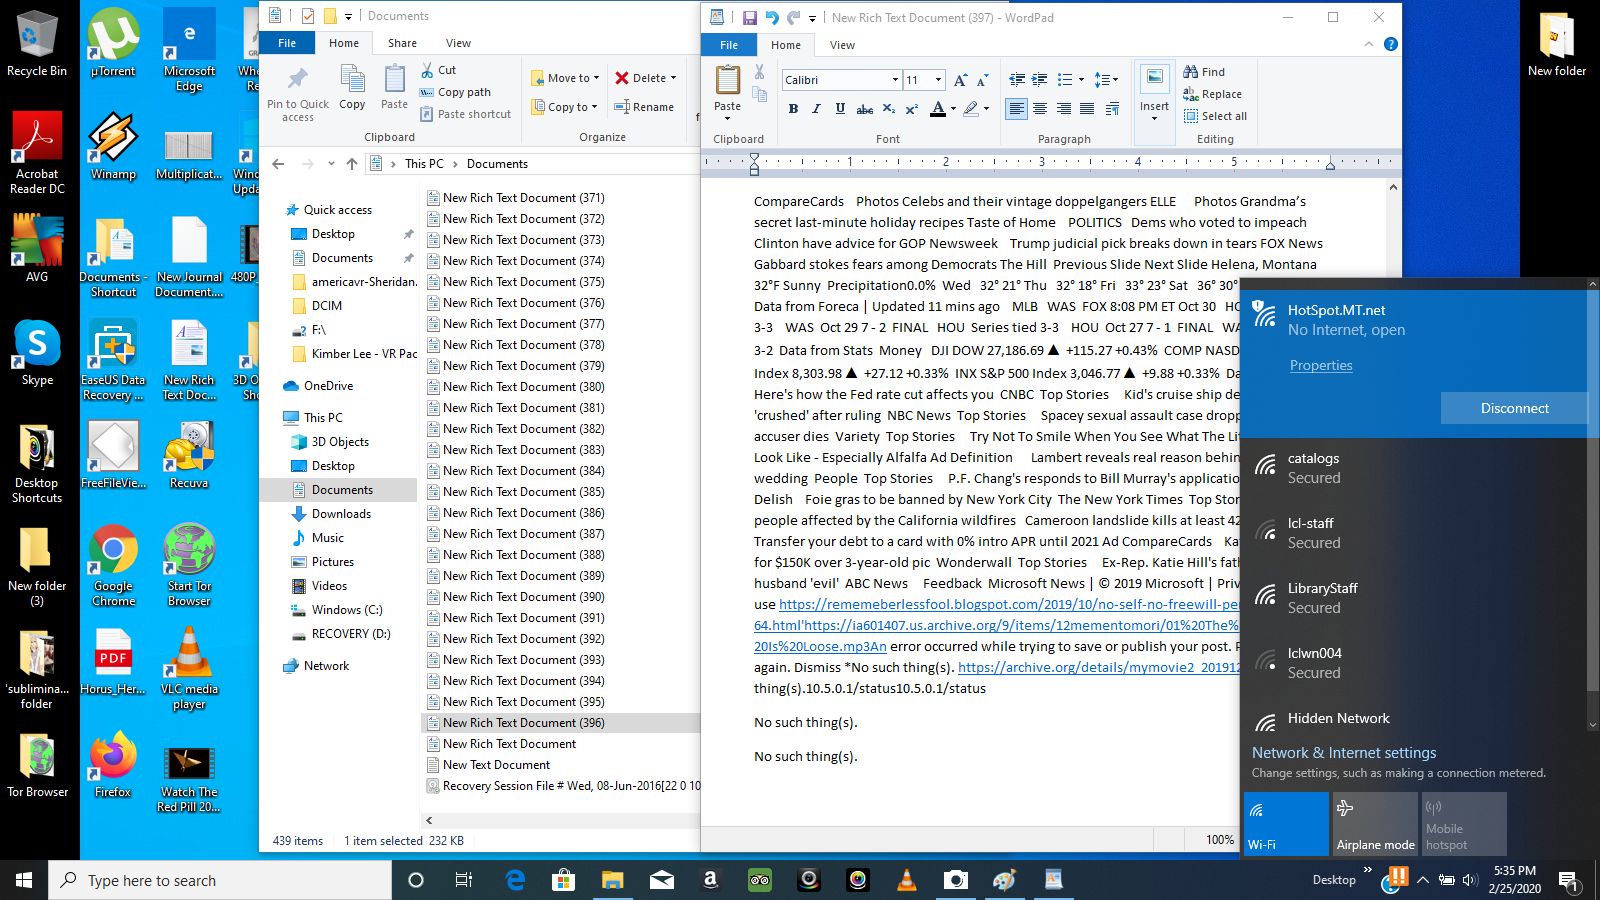1600x900 pixels.
Task: Open the File menu in File Explorer
Action: 287,43
